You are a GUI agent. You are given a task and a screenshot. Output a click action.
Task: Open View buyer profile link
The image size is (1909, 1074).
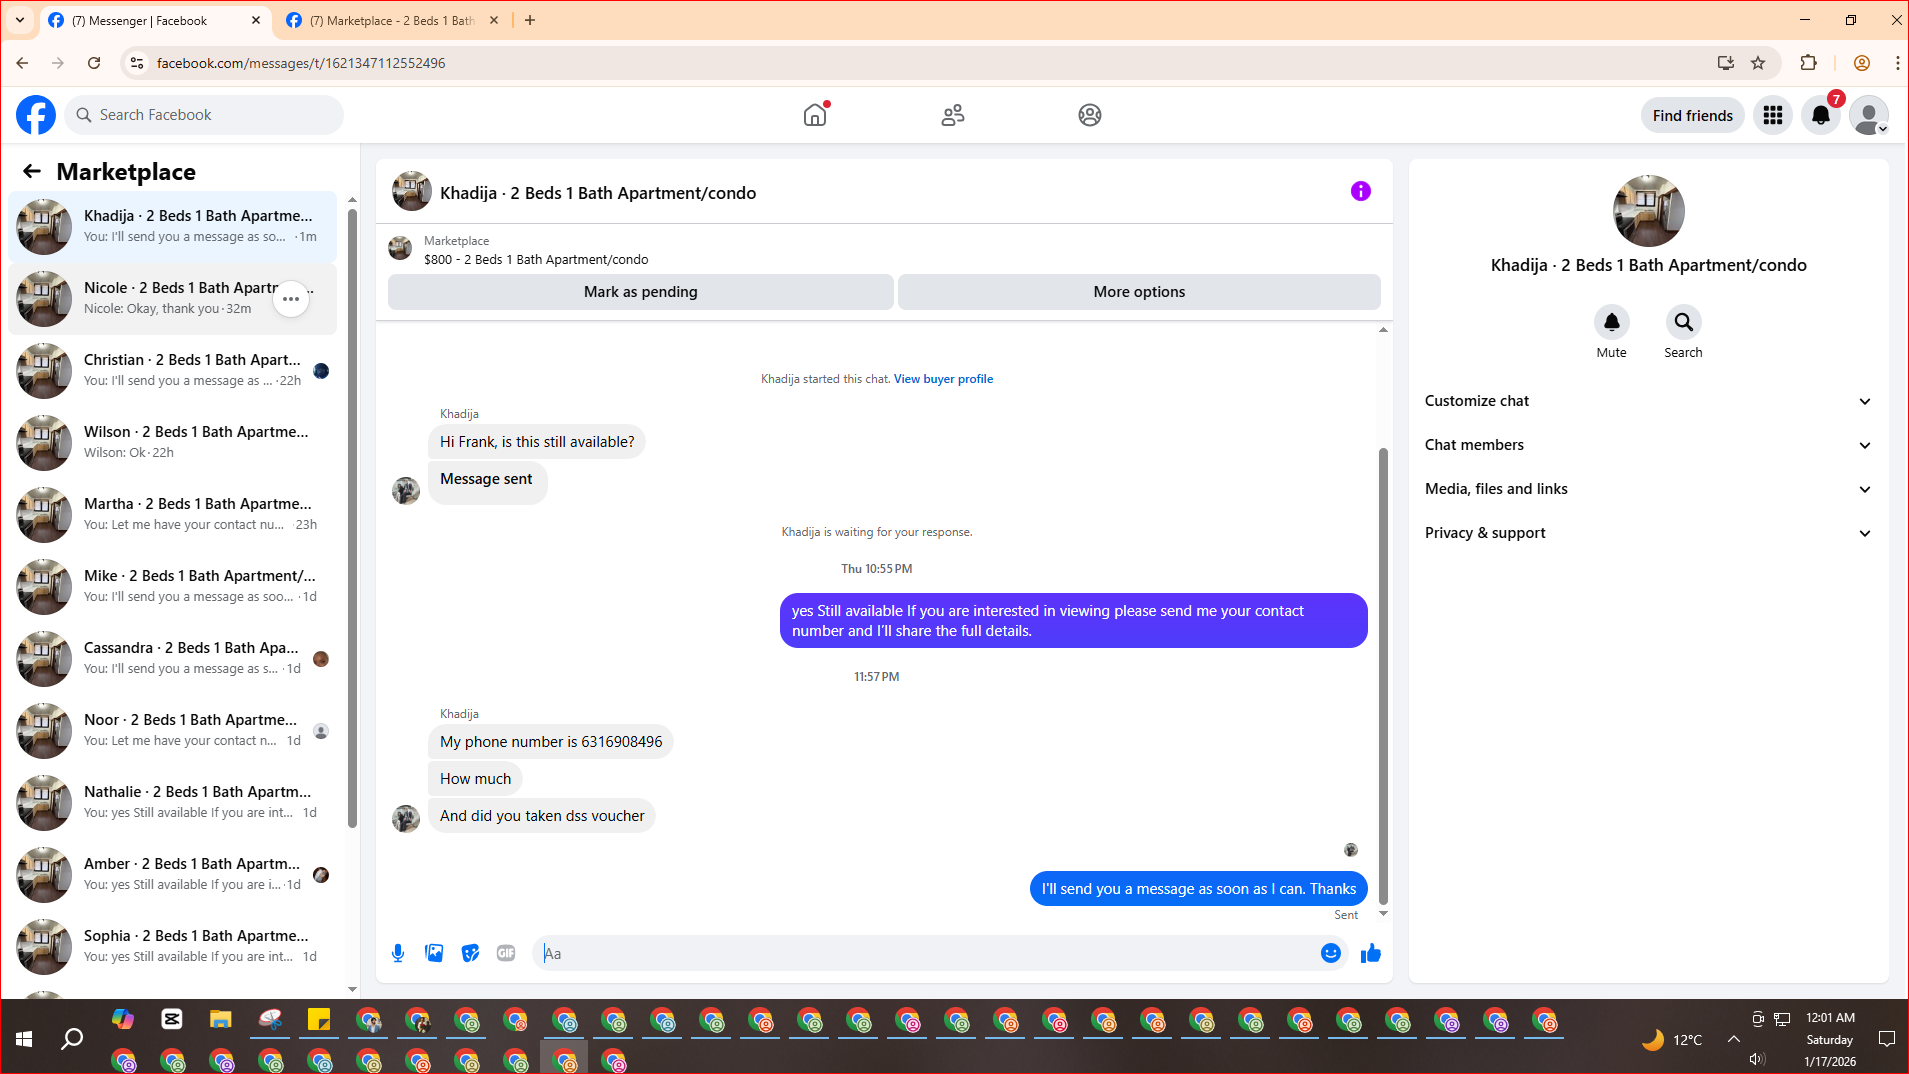943,379
